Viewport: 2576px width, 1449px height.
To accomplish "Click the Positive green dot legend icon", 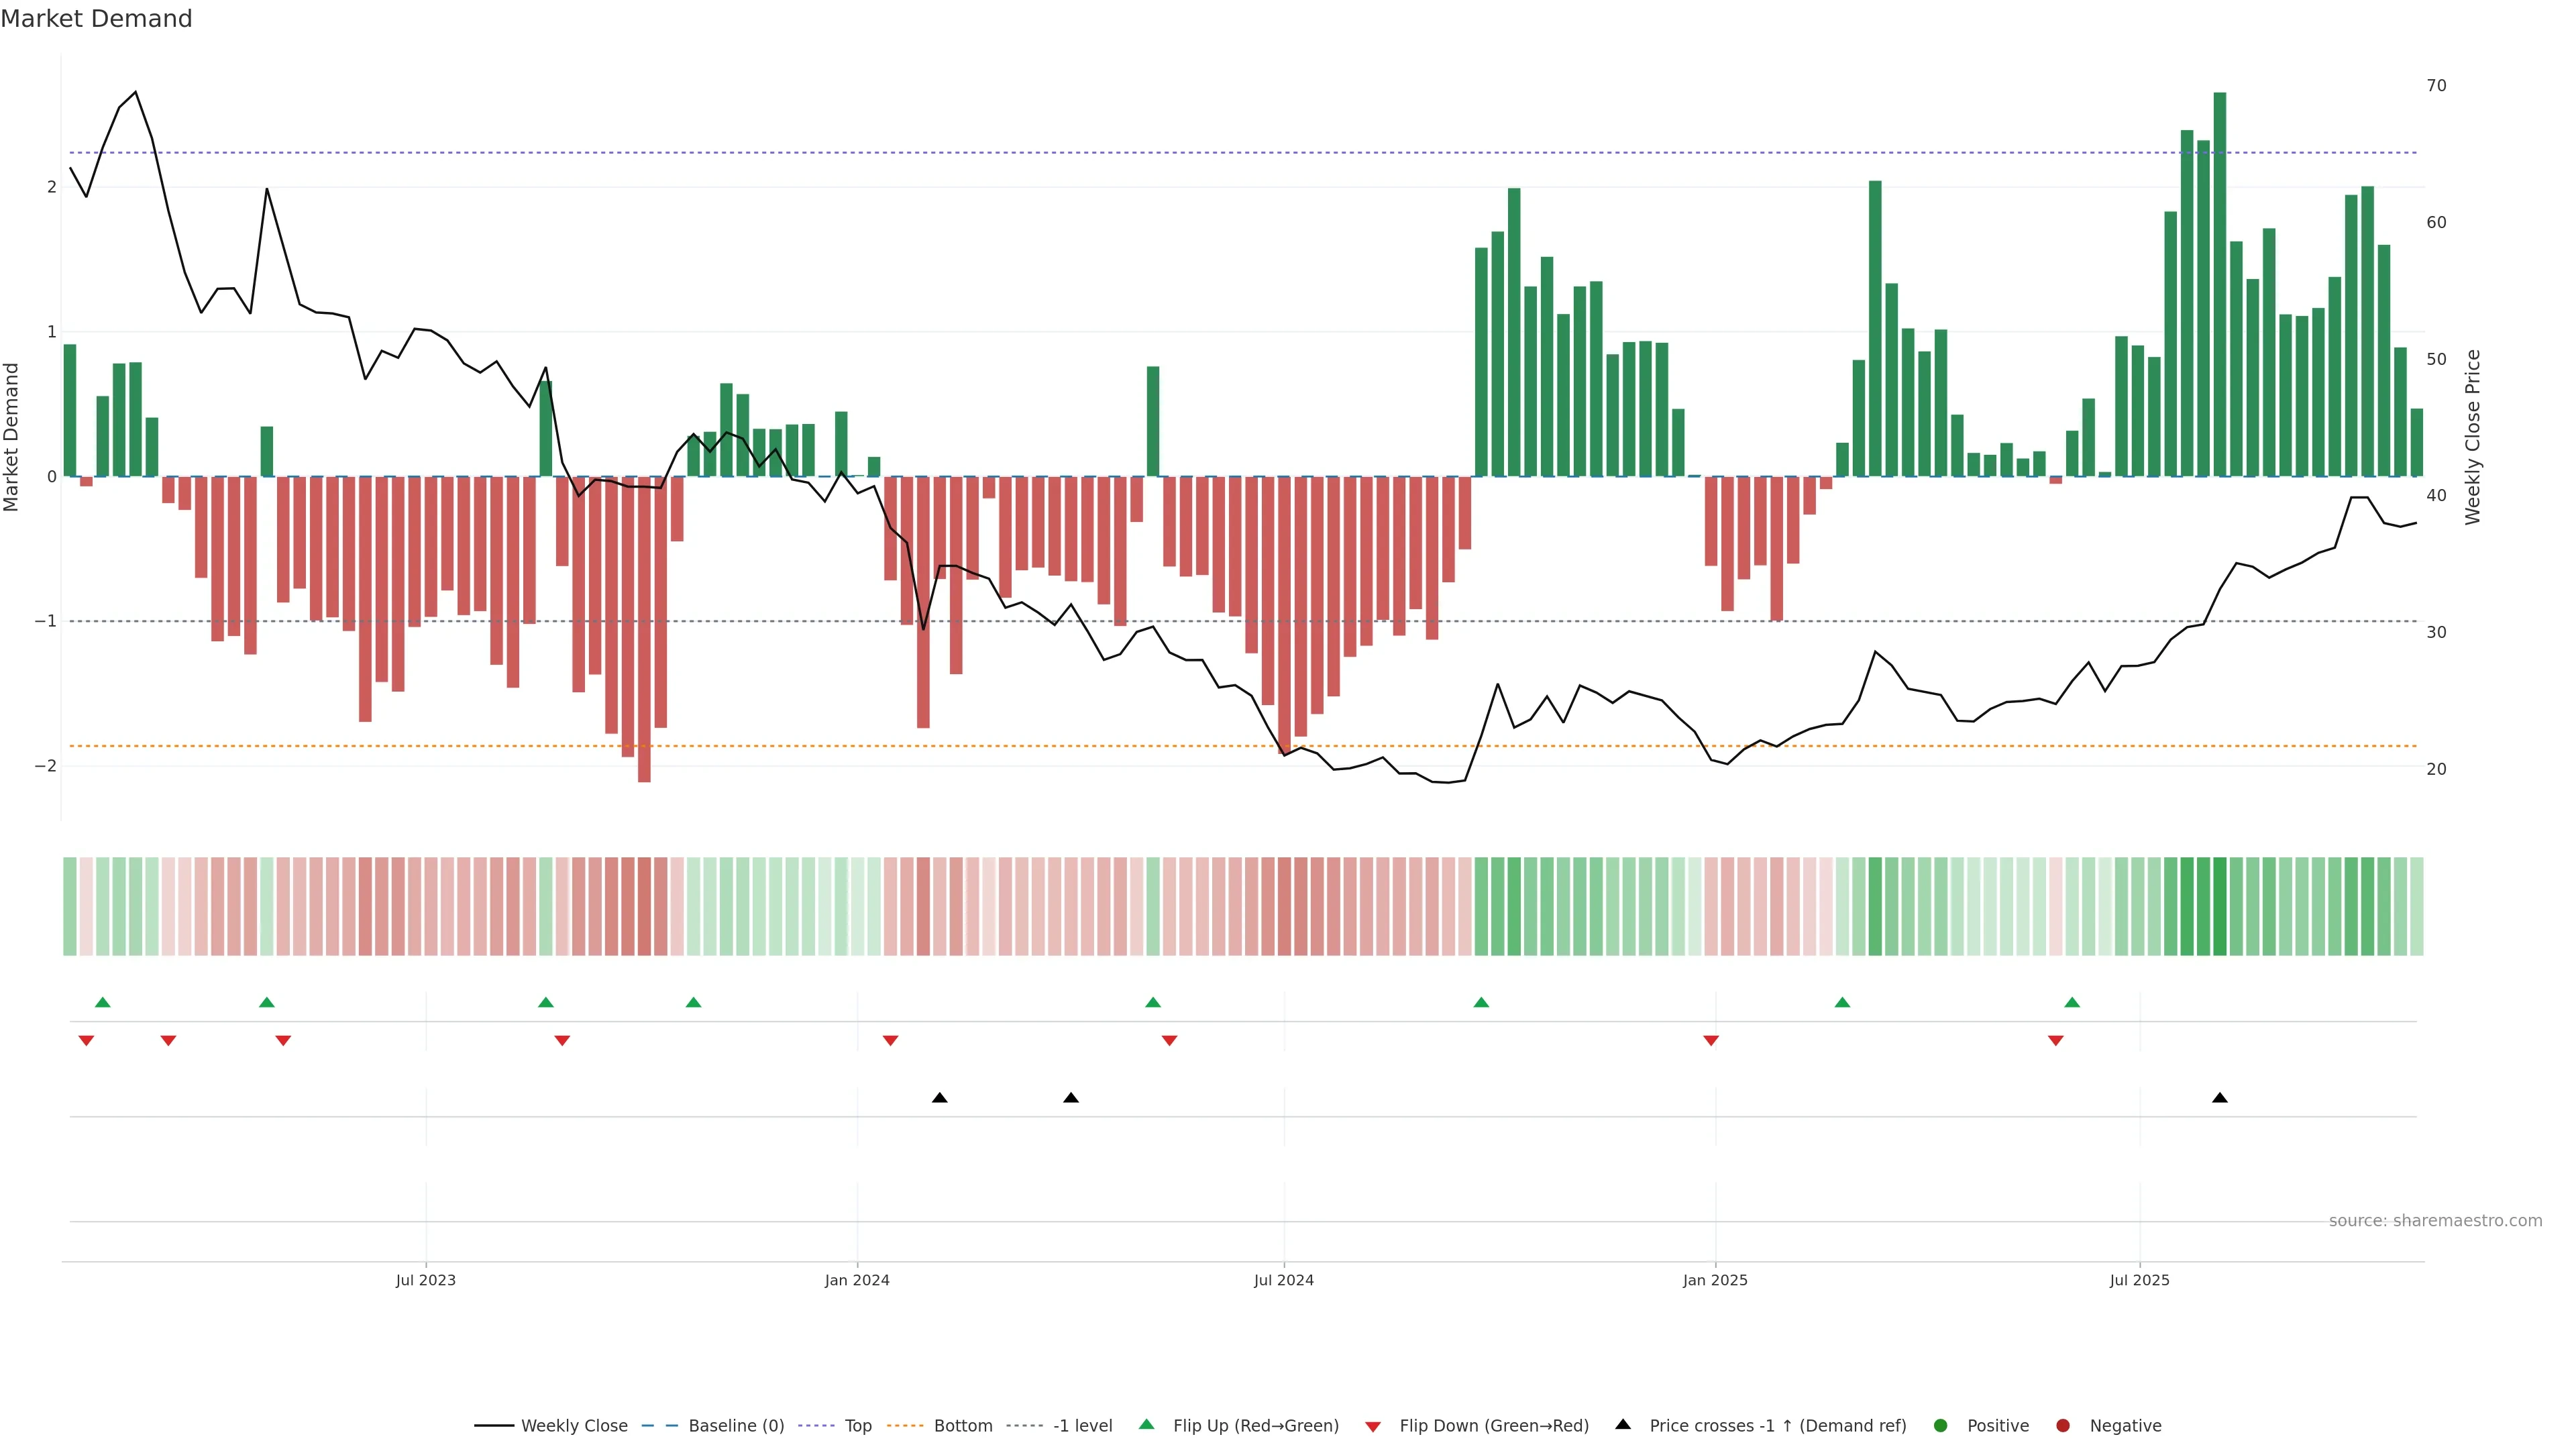I will click(1941, 1425).
